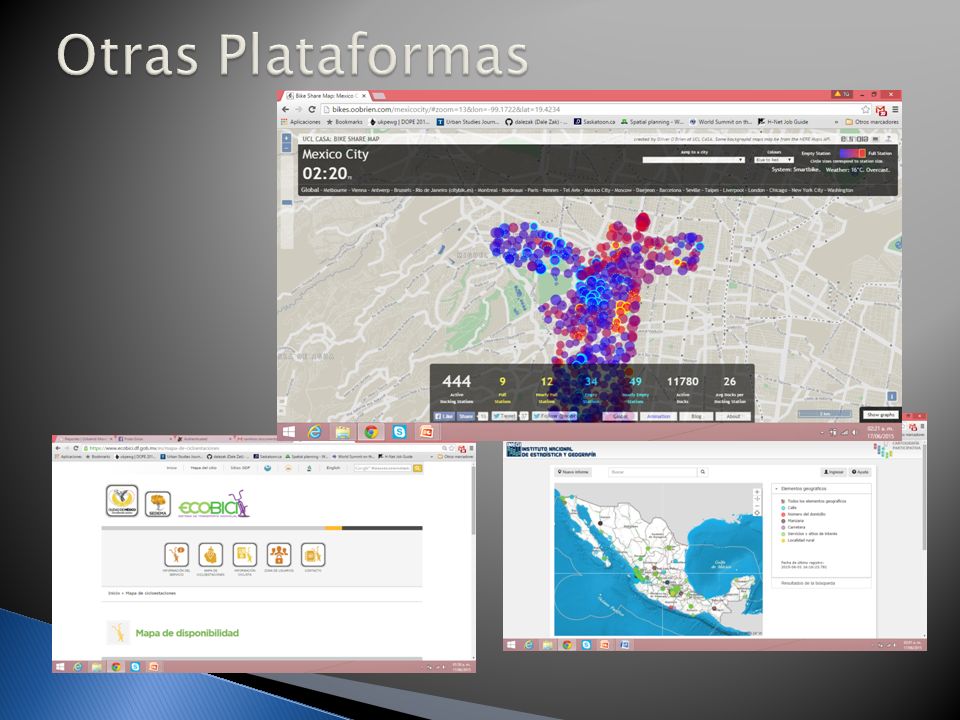Select Todos los elementos geográficos option
The image size is (960, 720).
pos(813,501)
